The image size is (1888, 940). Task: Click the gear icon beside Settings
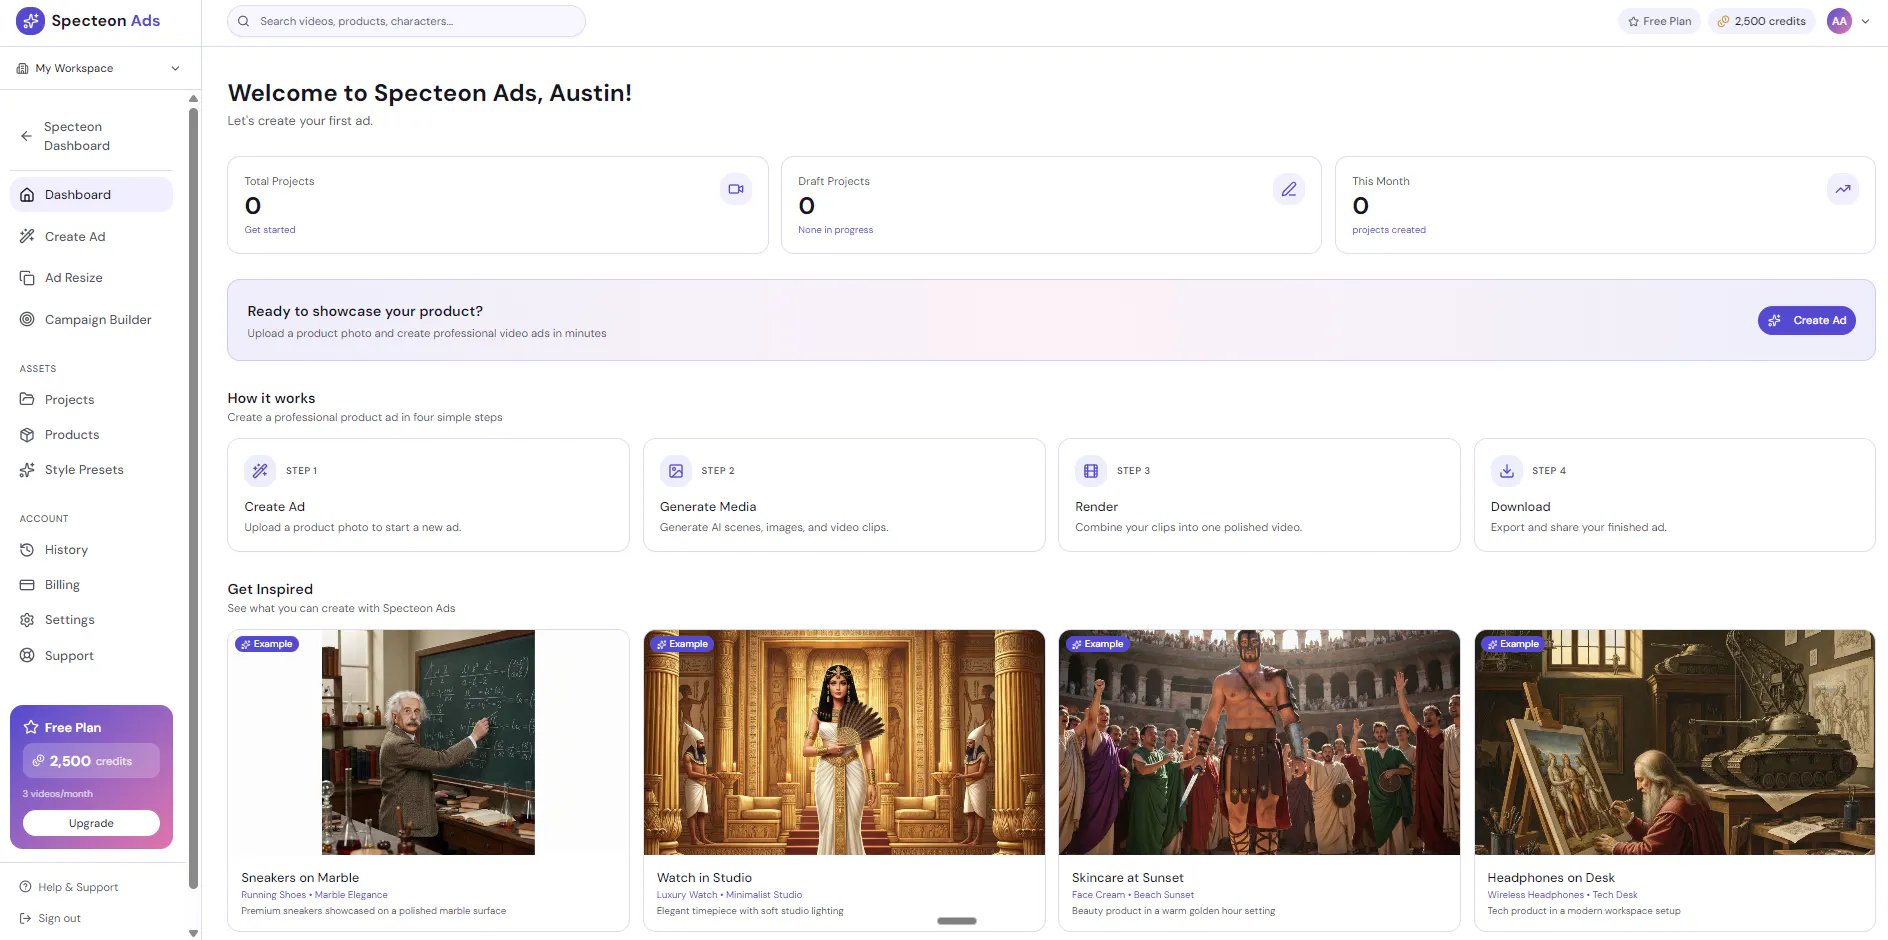[27, 620]
